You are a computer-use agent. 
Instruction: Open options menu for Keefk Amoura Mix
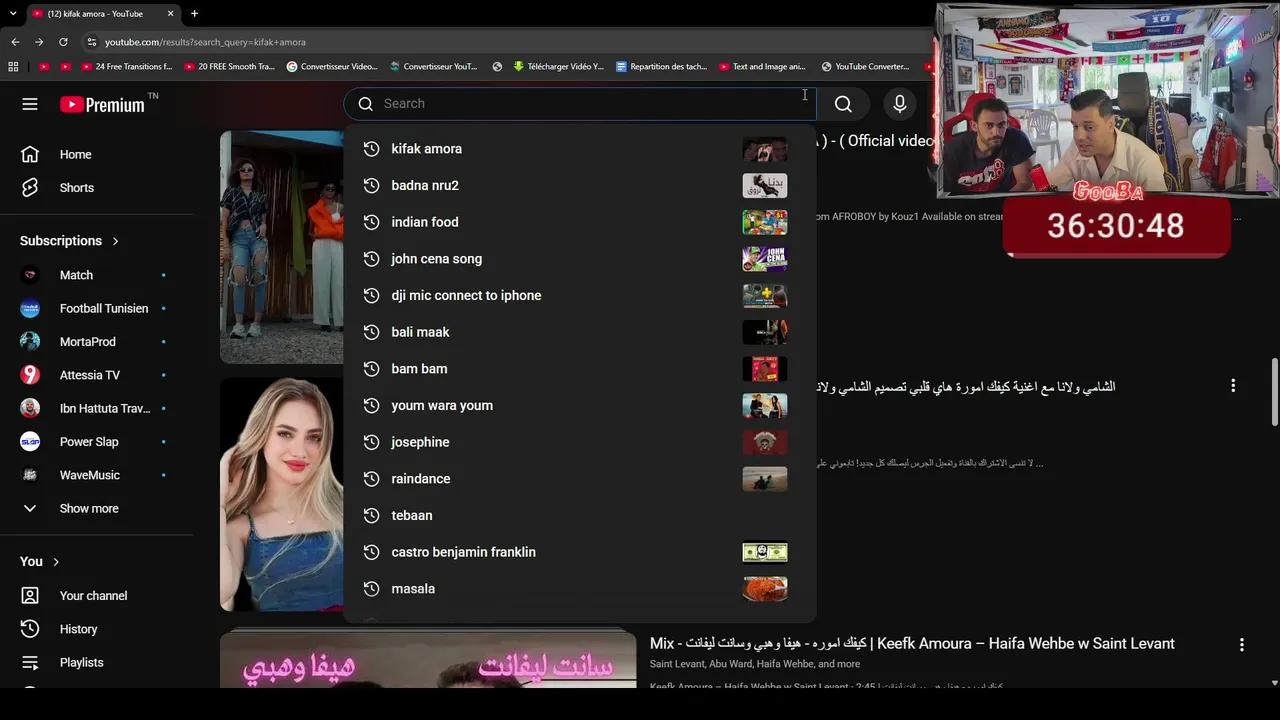coord(1241,645)
